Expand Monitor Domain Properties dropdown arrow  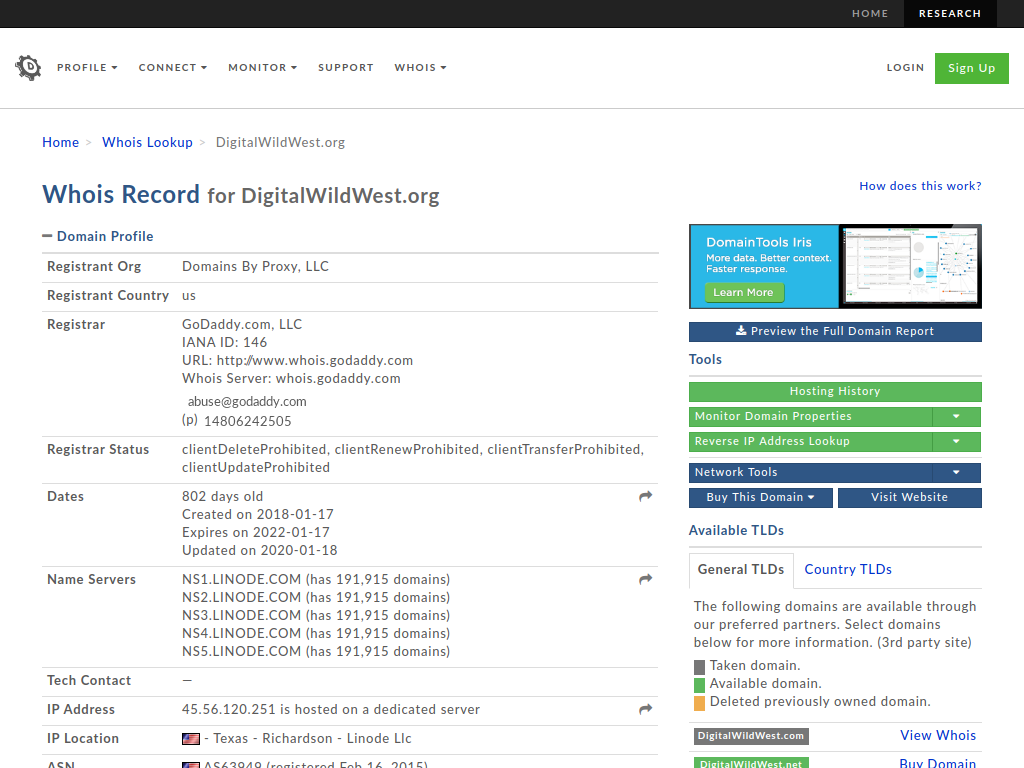[x=956, y=417]
